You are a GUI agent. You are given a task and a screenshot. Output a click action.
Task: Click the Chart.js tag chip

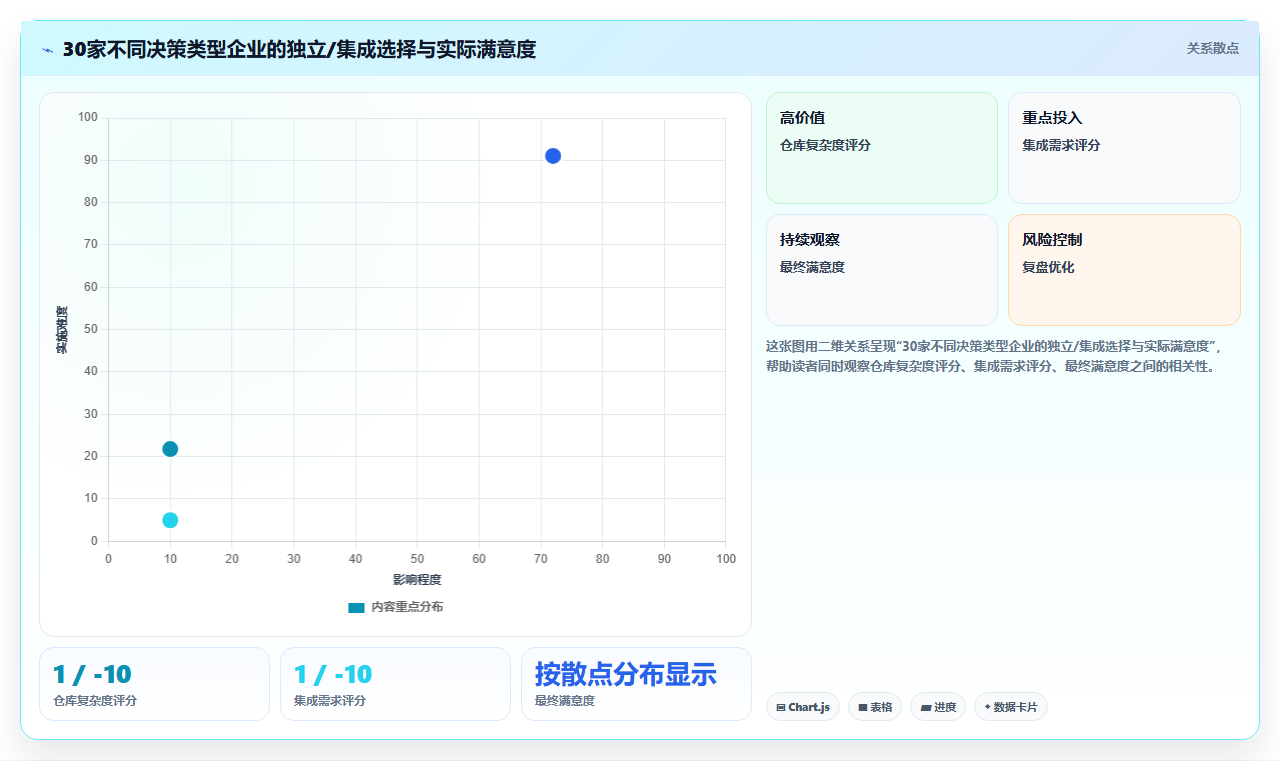[803, 707]
